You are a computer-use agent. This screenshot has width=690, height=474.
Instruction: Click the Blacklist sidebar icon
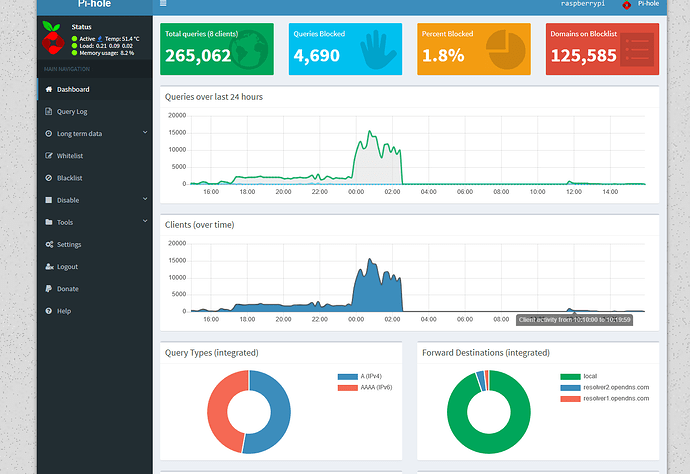(48, 178)
